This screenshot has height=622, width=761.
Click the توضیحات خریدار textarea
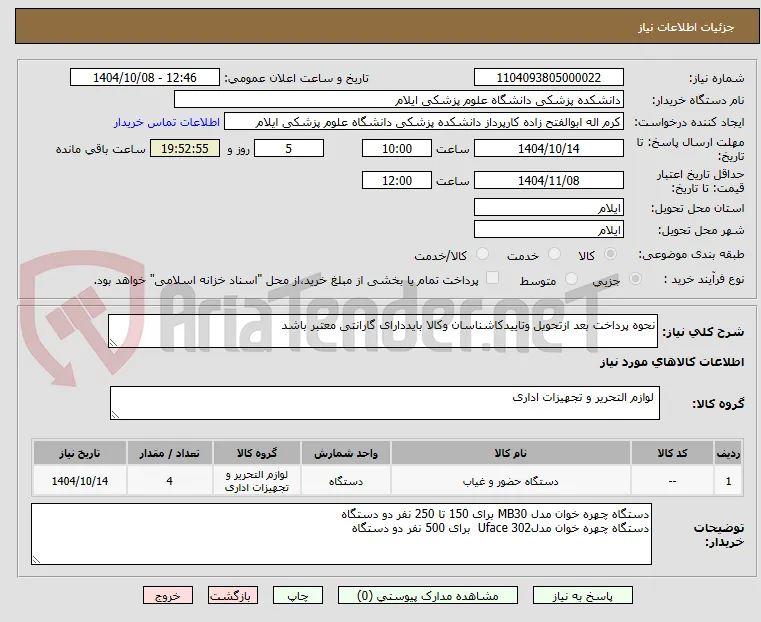tap(341, 534)
